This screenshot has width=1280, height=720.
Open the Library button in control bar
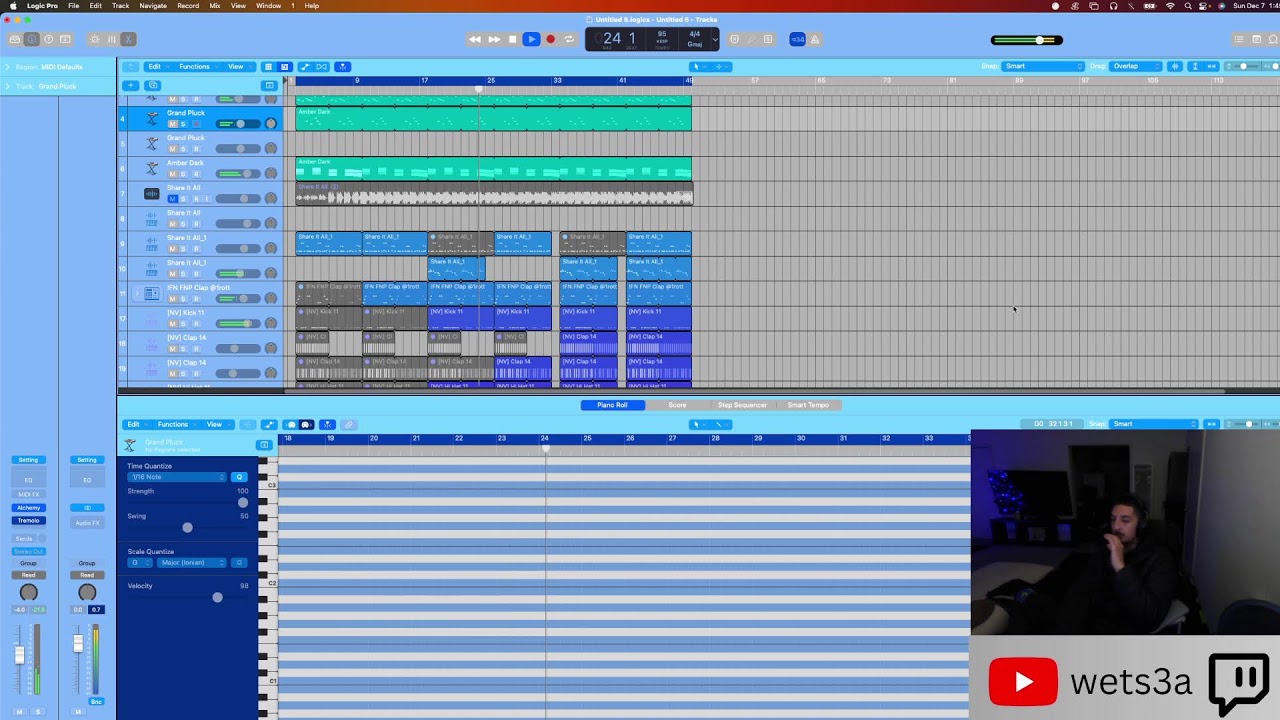[x=14, y=40]
